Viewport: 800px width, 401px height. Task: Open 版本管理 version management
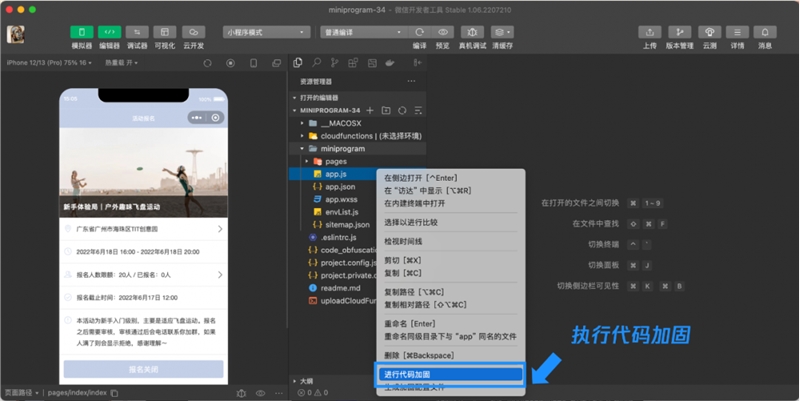[x=680, y=32]
